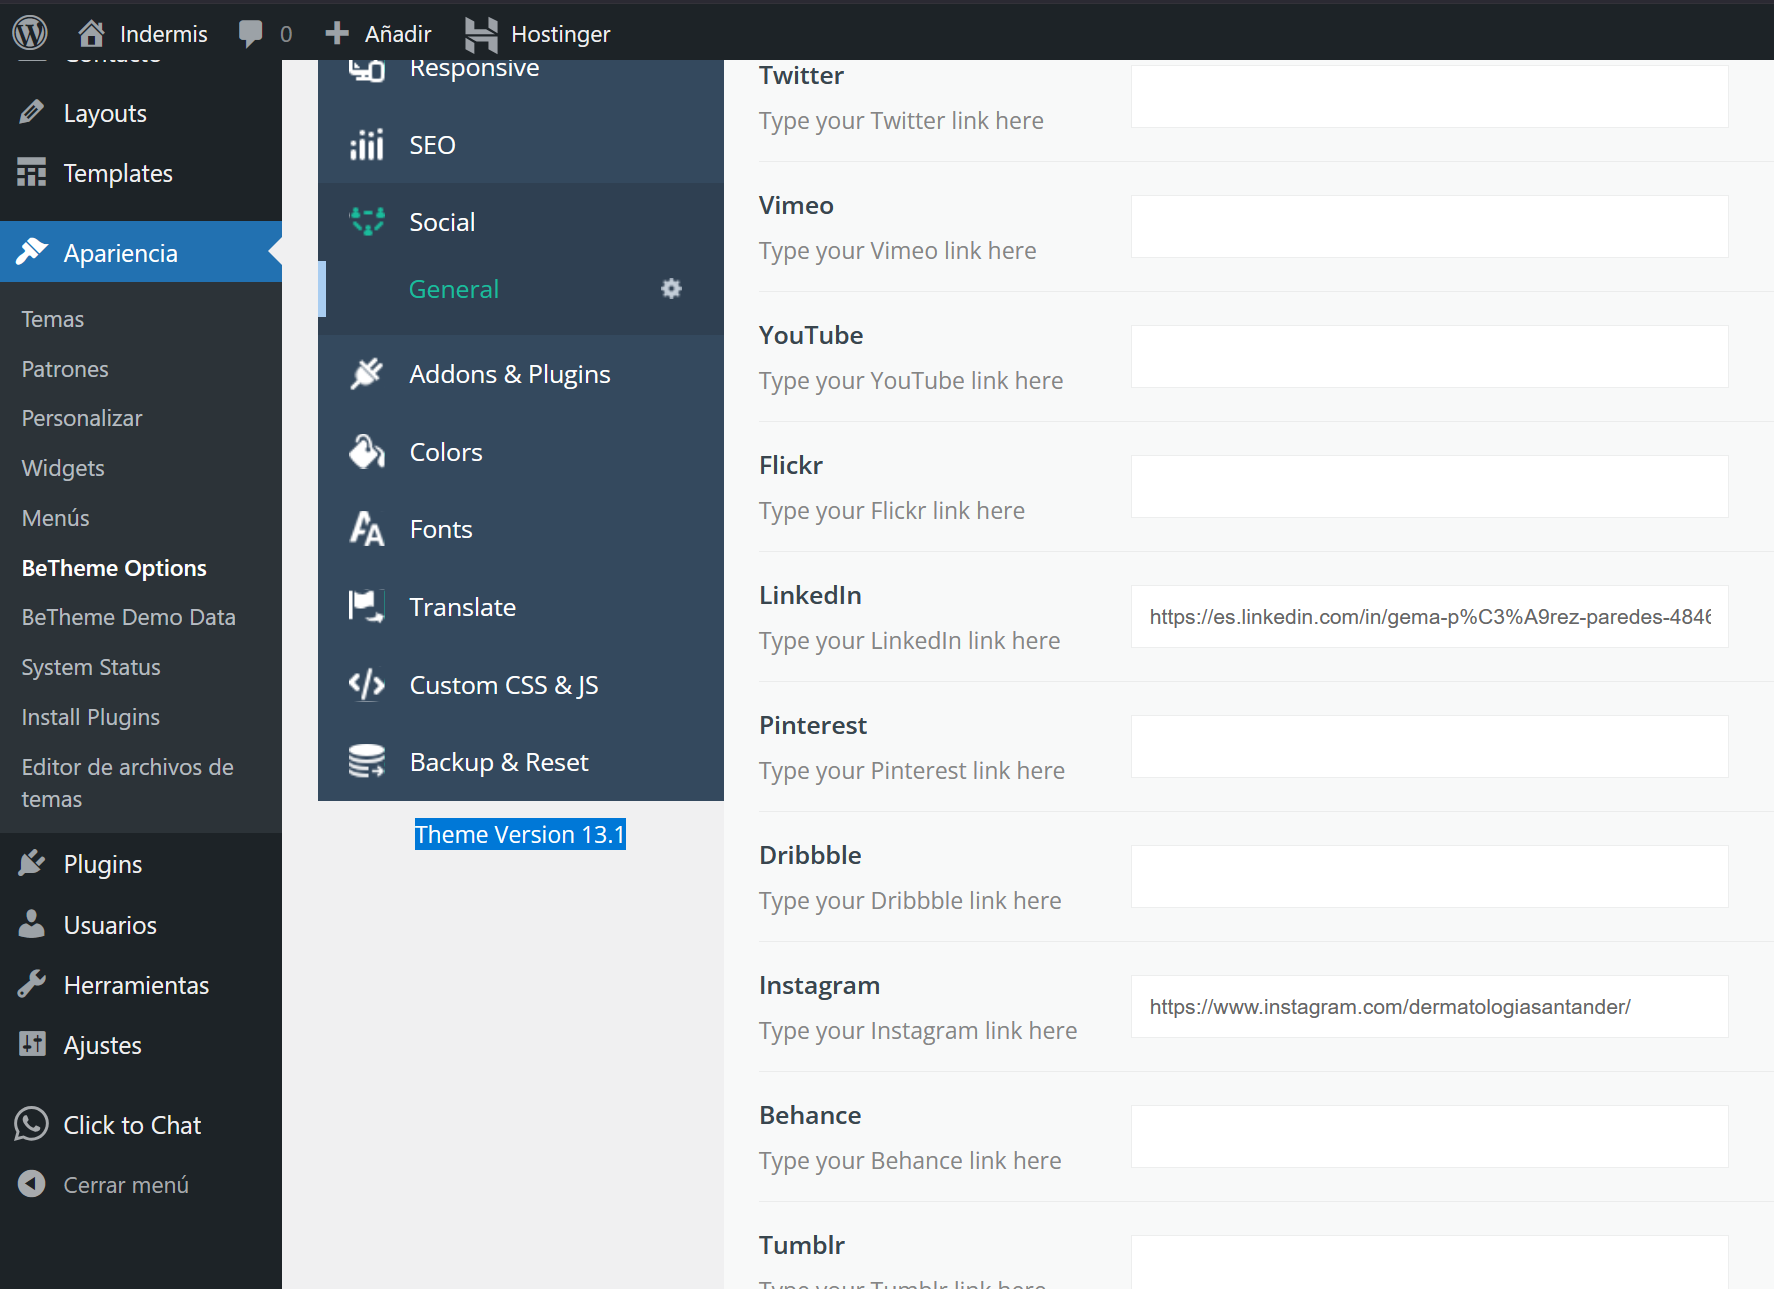Open Click to Chat settings

tap(141, 1125)
